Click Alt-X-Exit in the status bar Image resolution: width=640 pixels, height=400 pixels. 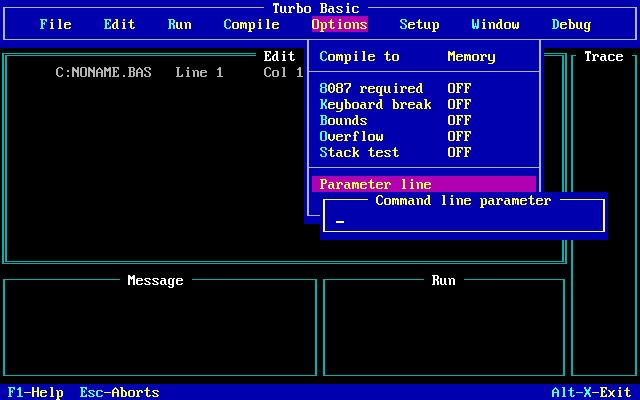click(591, 392)
